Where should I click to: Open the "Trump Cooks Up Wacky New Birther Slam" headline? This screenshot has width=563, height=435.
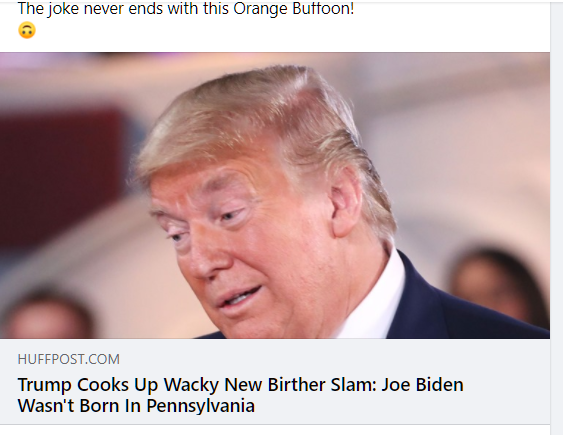241,395
